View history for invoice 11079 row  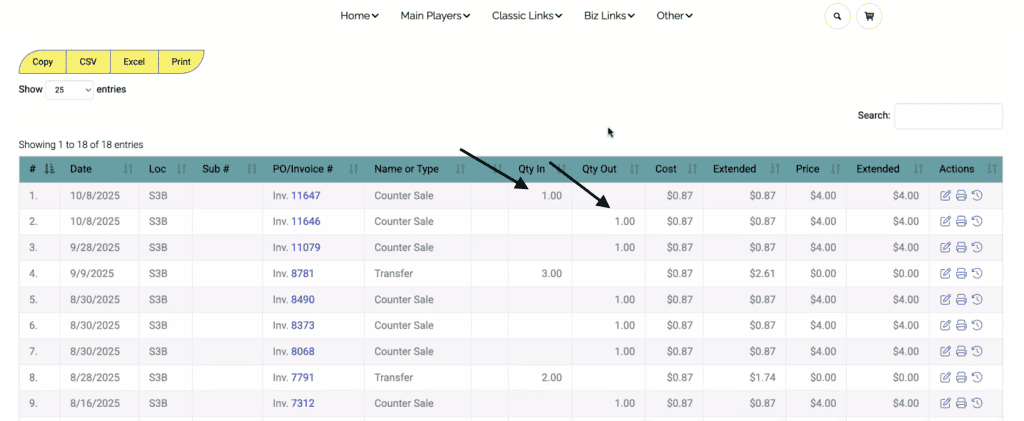click(x=976, y=248)
